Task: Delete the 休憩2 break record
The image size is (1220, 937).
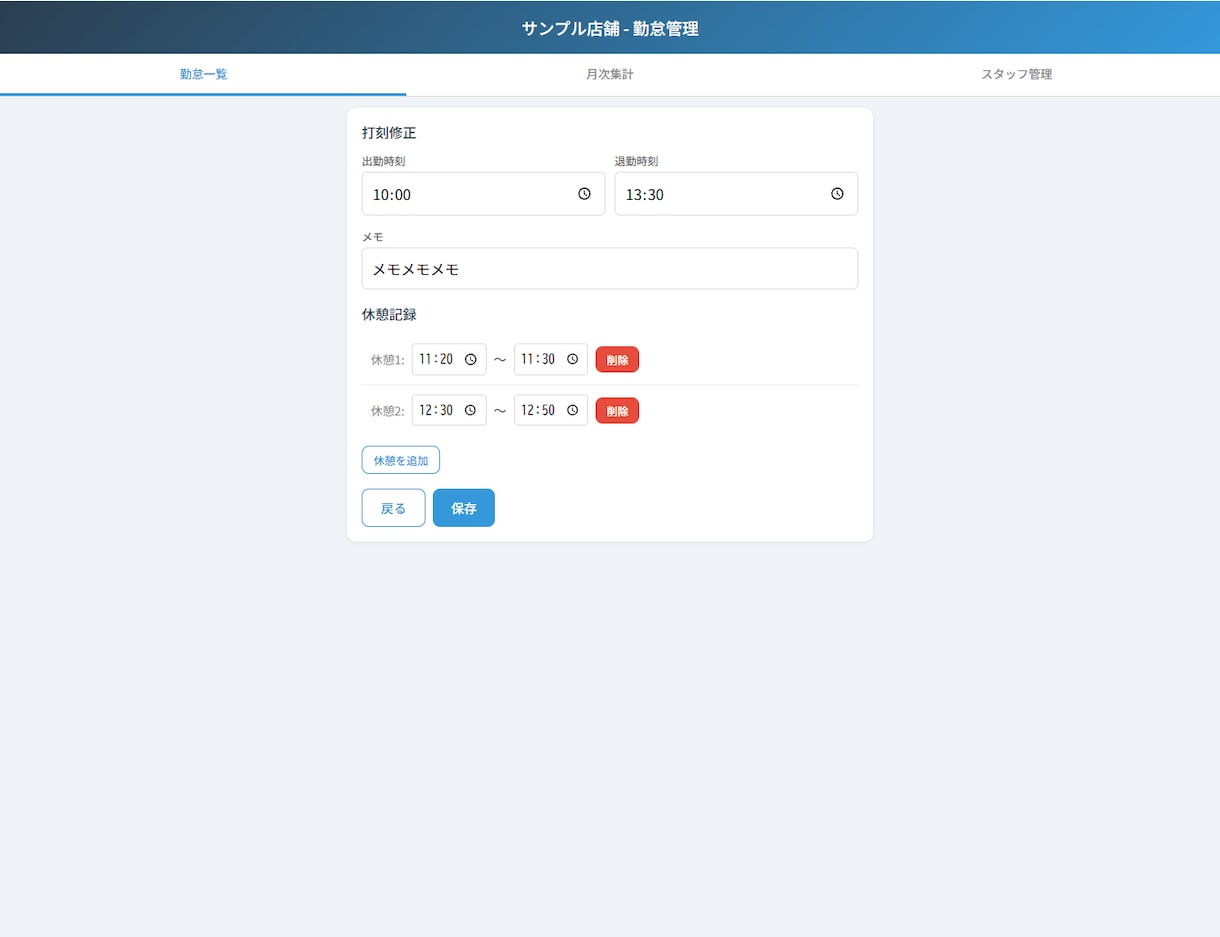Action: tap(617, 411)
